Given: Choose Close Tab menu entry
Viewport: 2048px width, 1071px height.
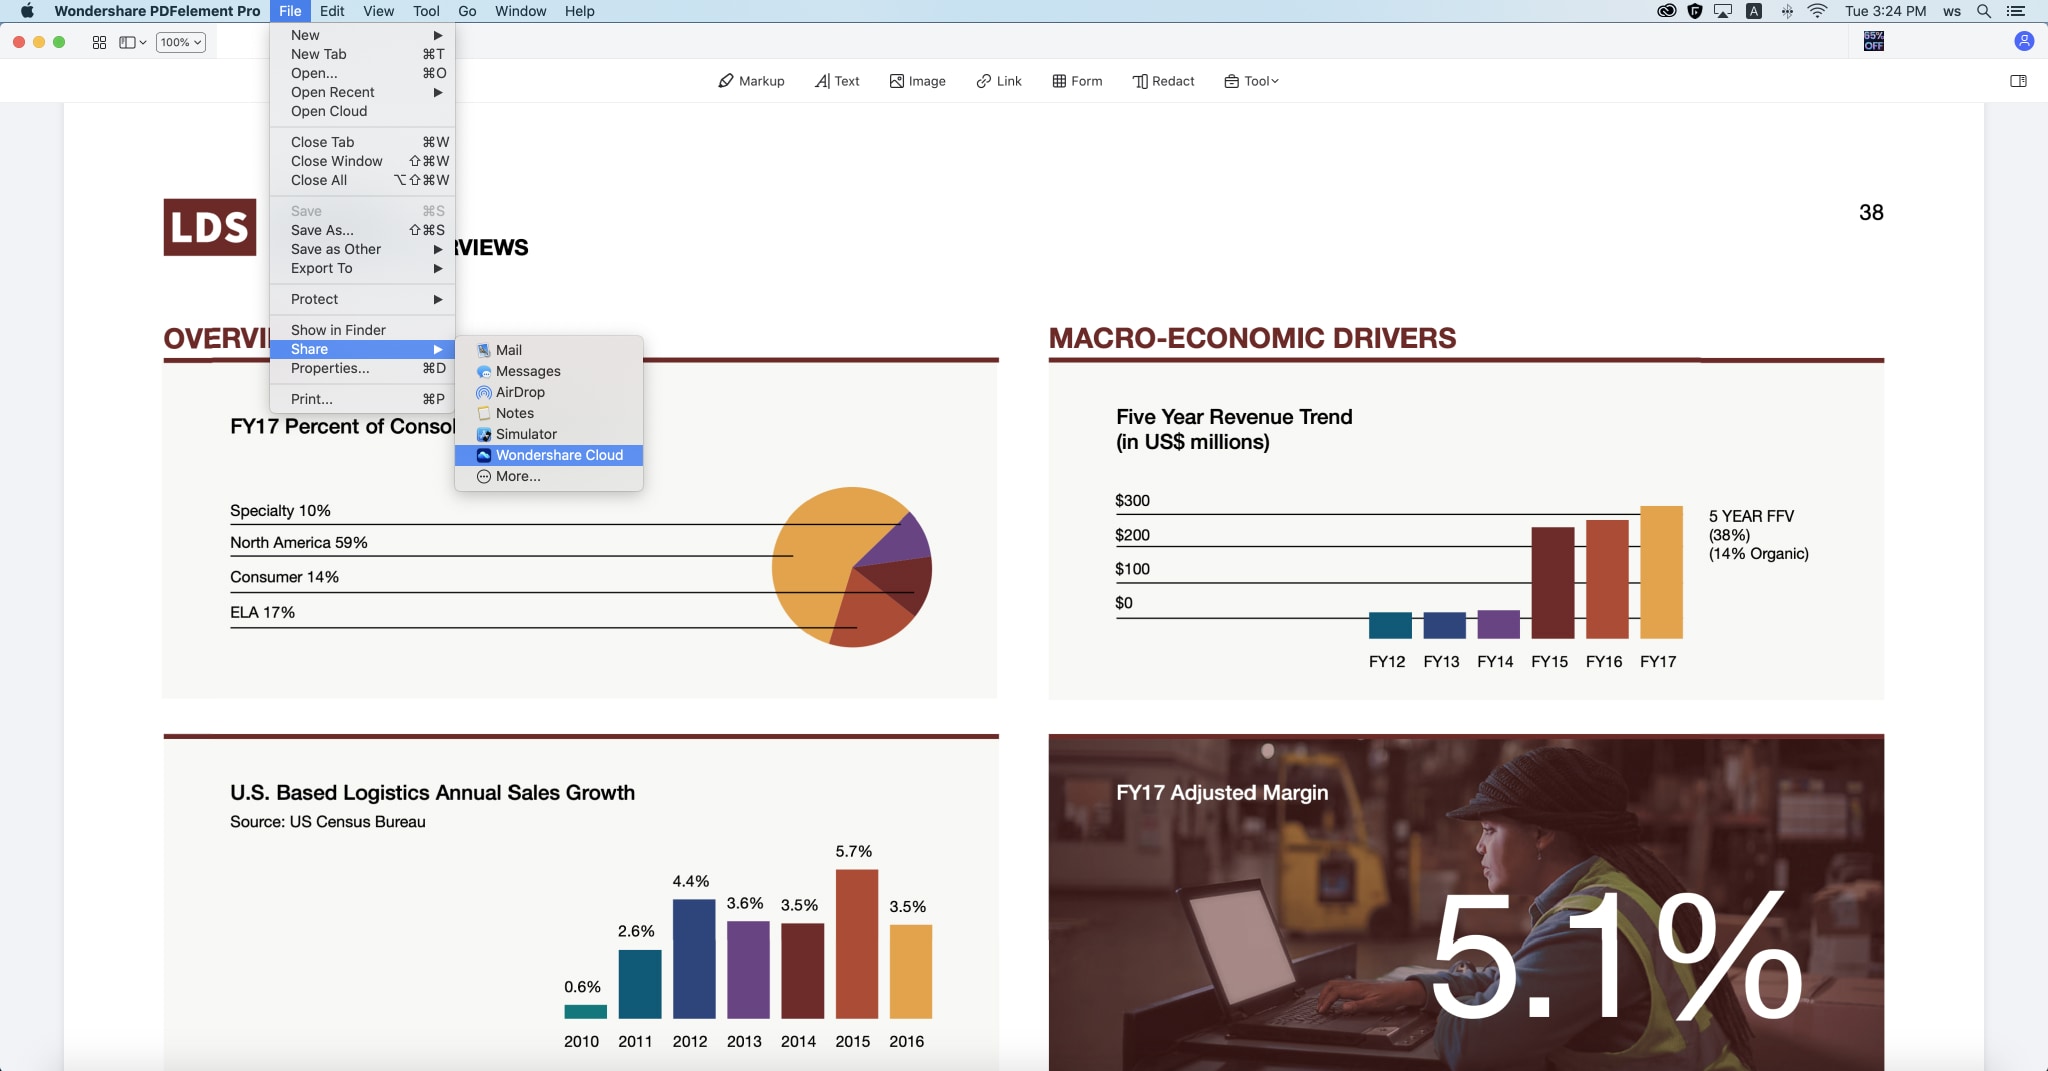Looking at the screenshot, I should [x=362, y=142].
